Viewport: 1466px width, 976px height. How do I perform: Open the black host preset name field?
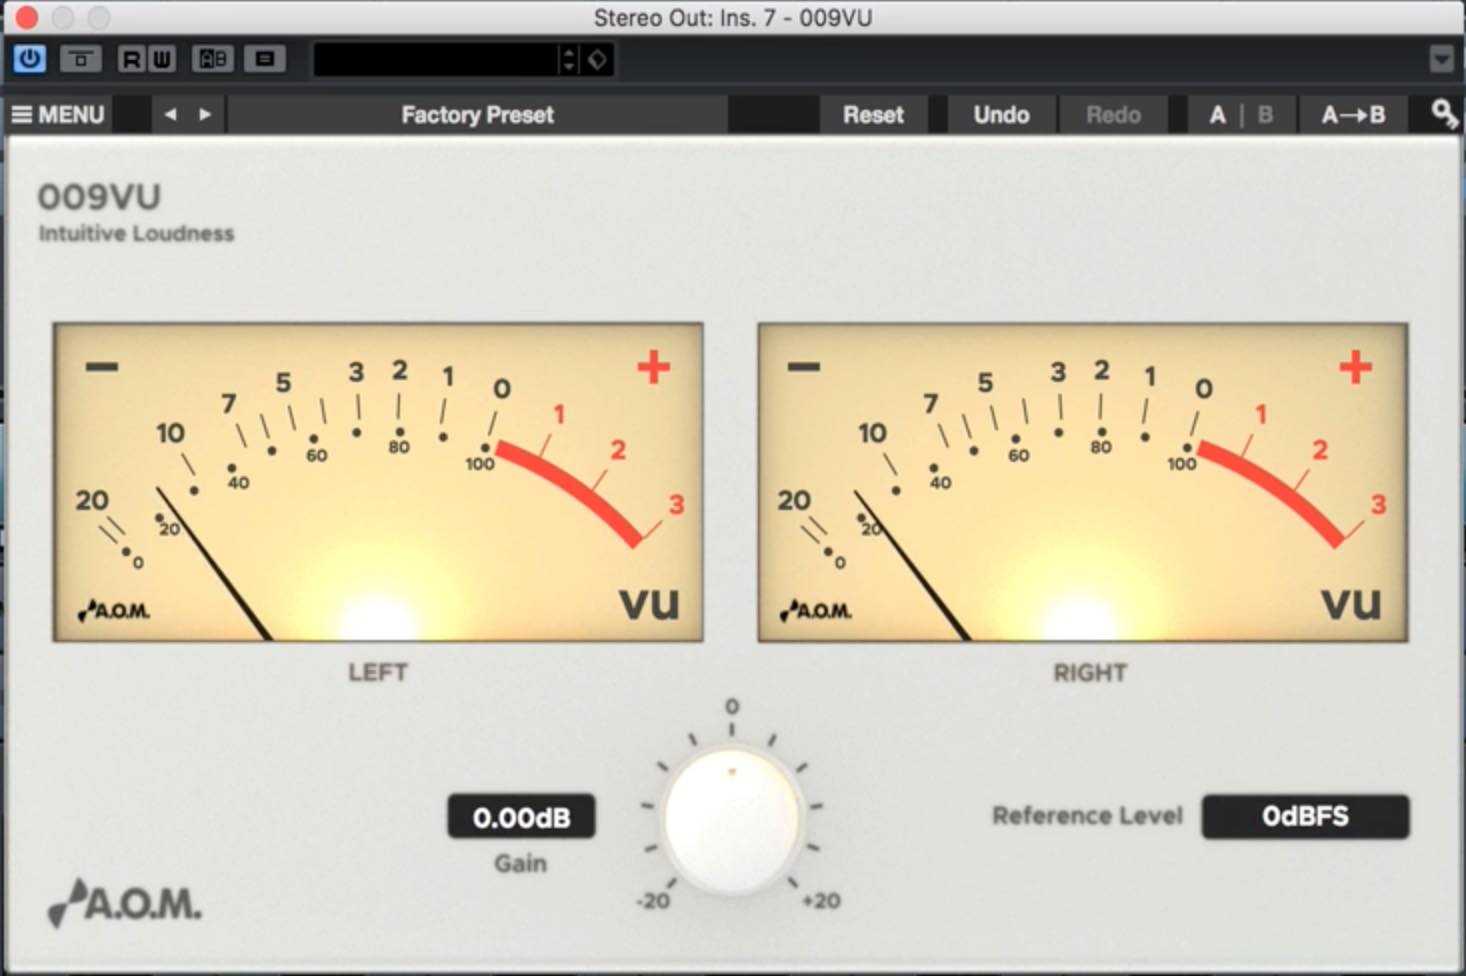pos(436,60)
